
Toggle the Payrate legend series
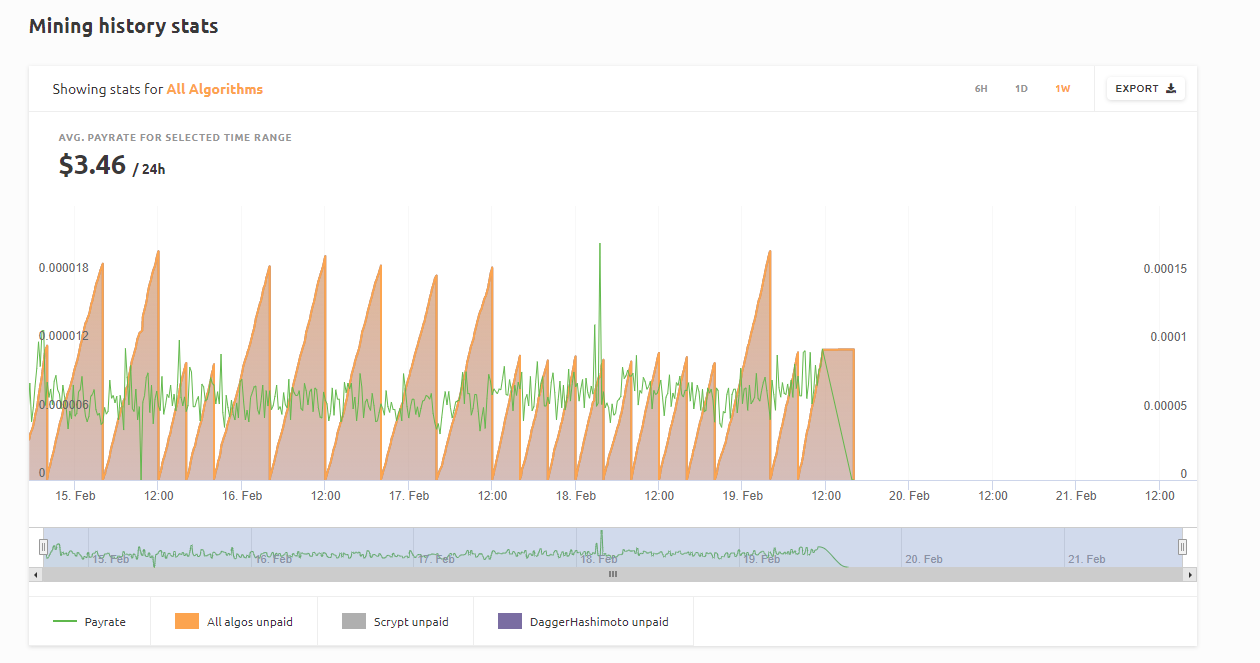coord(90,622)
